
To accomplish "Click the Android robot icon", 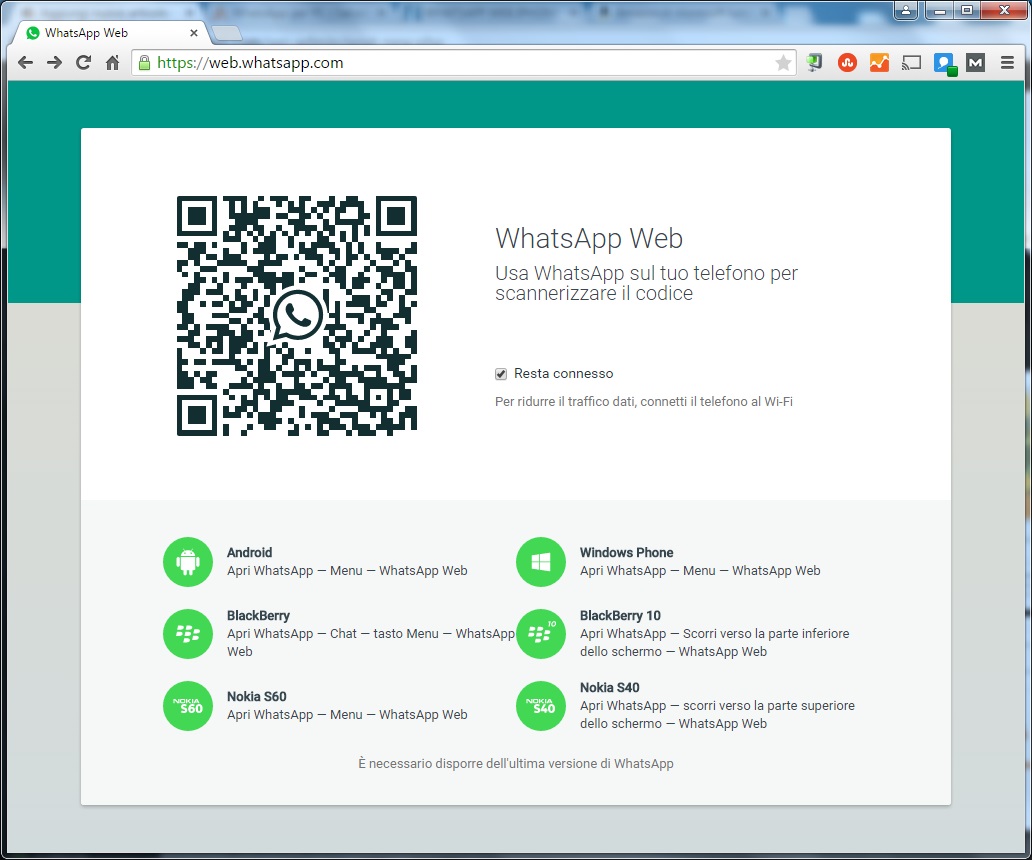I will click(188, 562).
